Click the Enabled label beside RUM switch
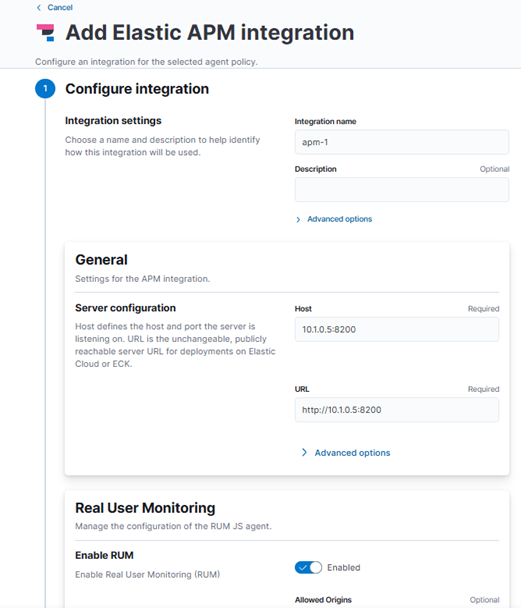 343,568
